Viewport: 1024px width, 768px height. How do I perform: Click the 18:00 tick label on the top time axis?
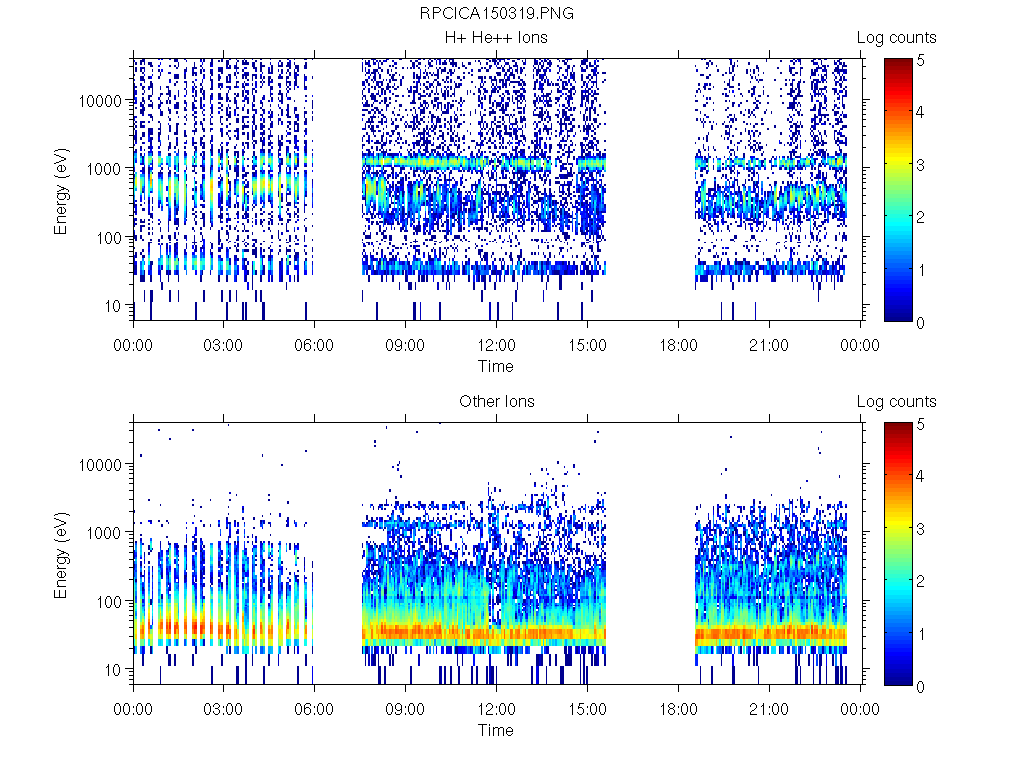pos(678,346)
